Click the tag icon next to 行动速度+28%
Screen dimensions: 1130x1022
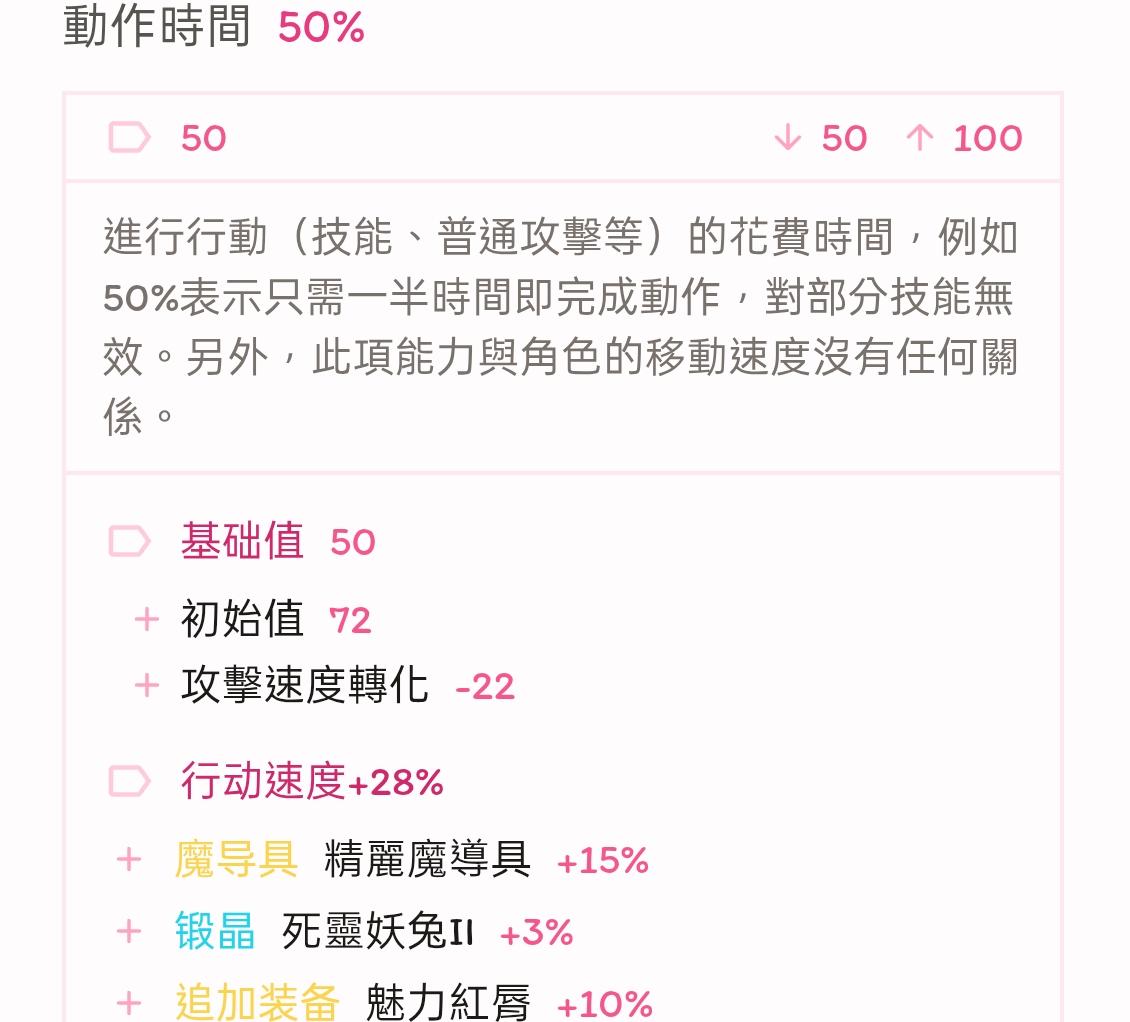(129, 781)
